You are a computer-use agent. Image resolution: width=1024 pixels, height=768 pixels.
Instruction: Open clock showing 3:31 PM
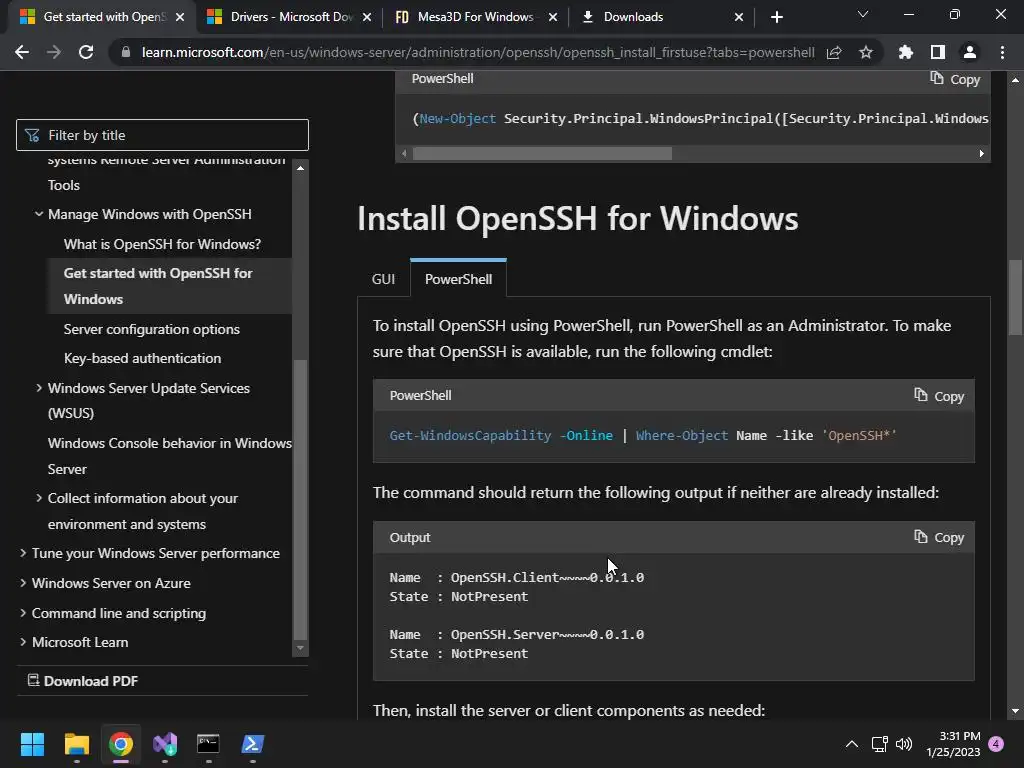953,744
